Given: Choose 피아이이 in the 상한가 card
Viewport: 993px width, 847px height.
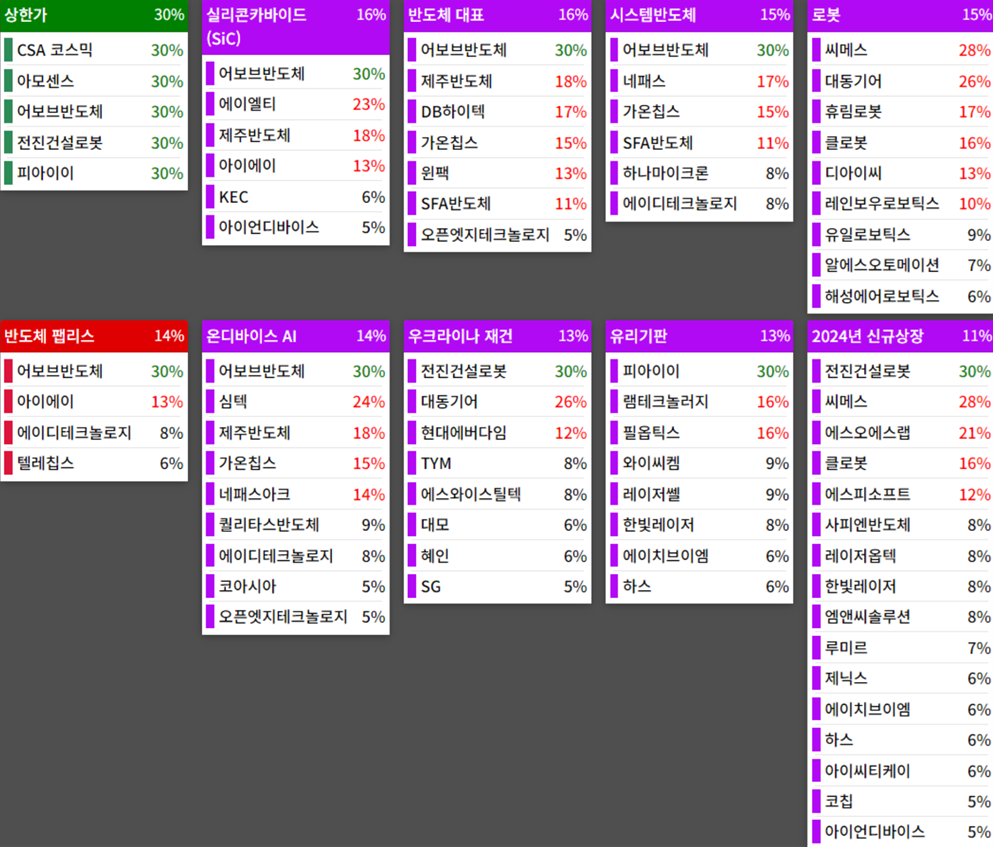Looking at the screenshot, I should 94,173.
